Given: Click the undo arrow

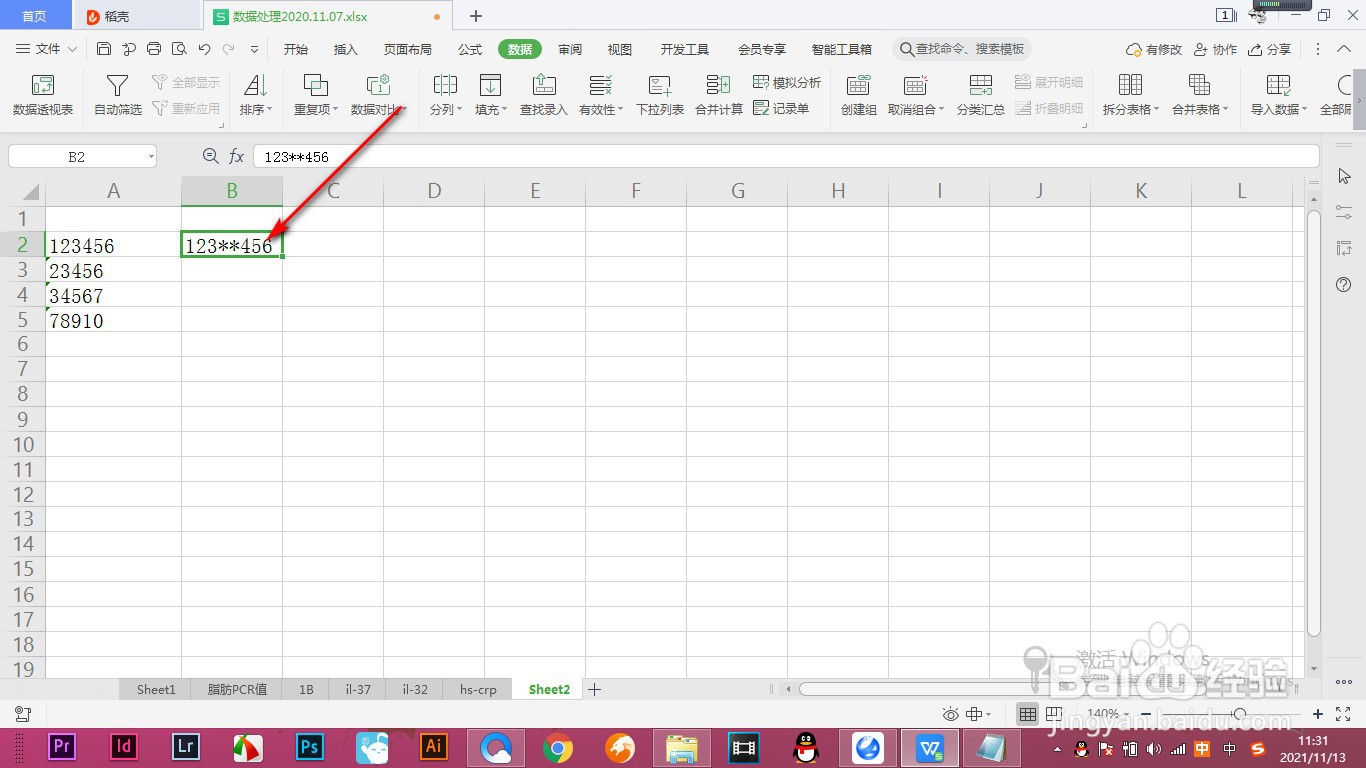Looking at the screenshot, I should [204, 49].
